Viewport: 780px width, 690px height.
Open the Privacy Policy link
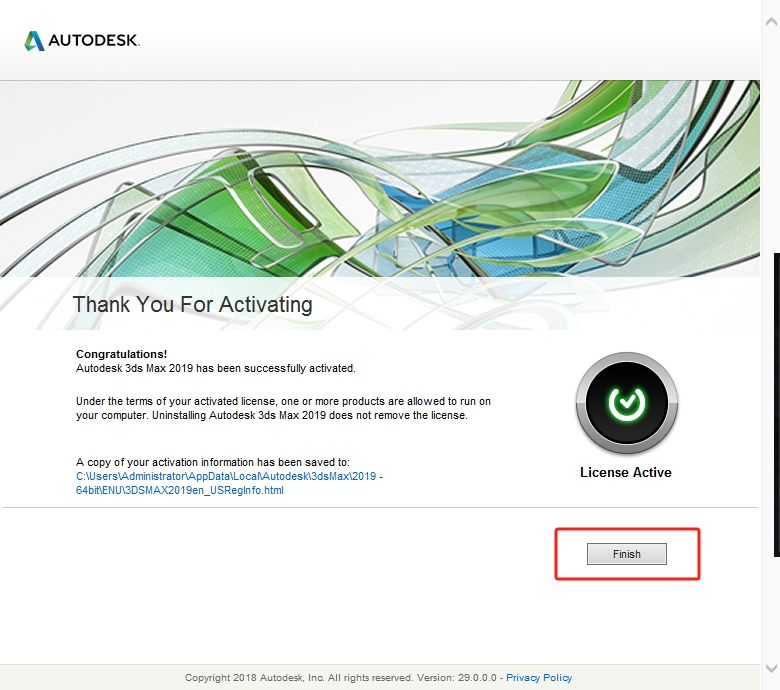539,678
